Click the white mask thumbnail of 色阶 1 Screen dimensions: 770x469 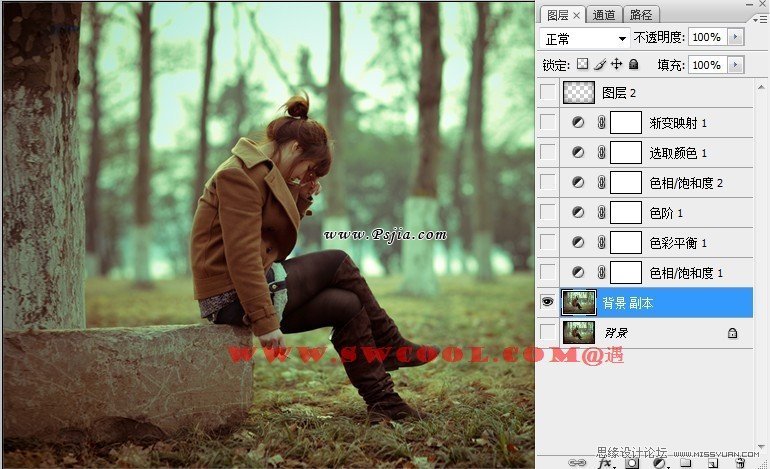point(626,212)
